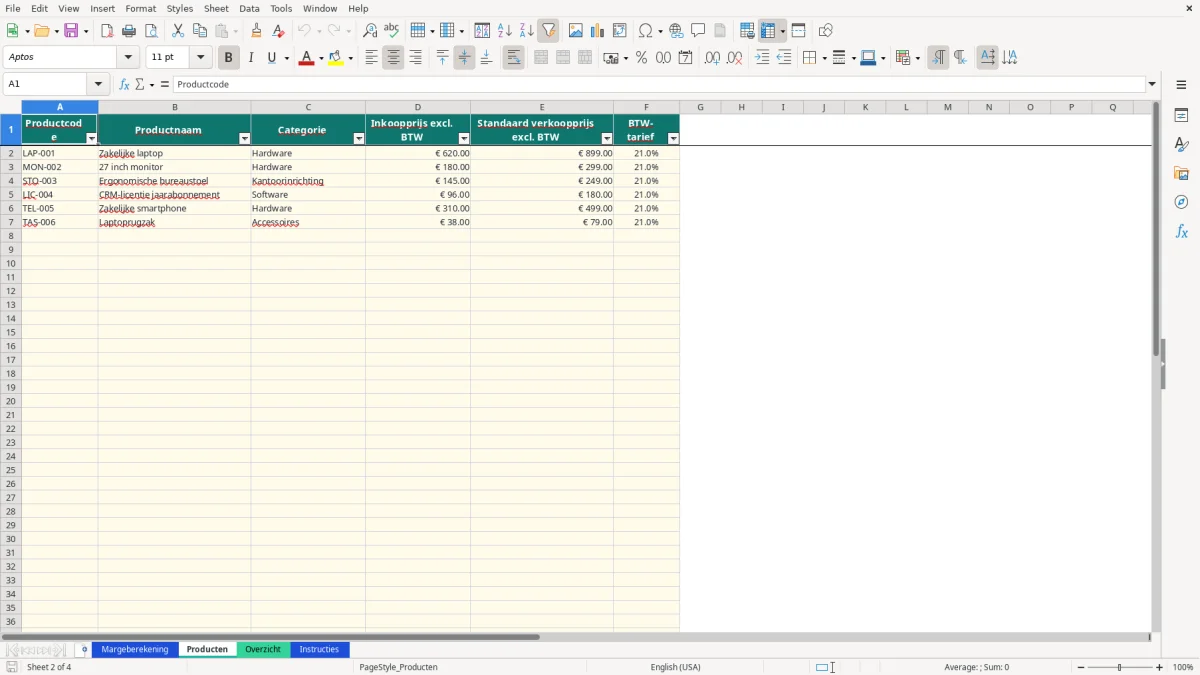This screenshot has height=675, width=1200.
Task: Click the Insert Hyperlink icon
Action: click(676, 31)
